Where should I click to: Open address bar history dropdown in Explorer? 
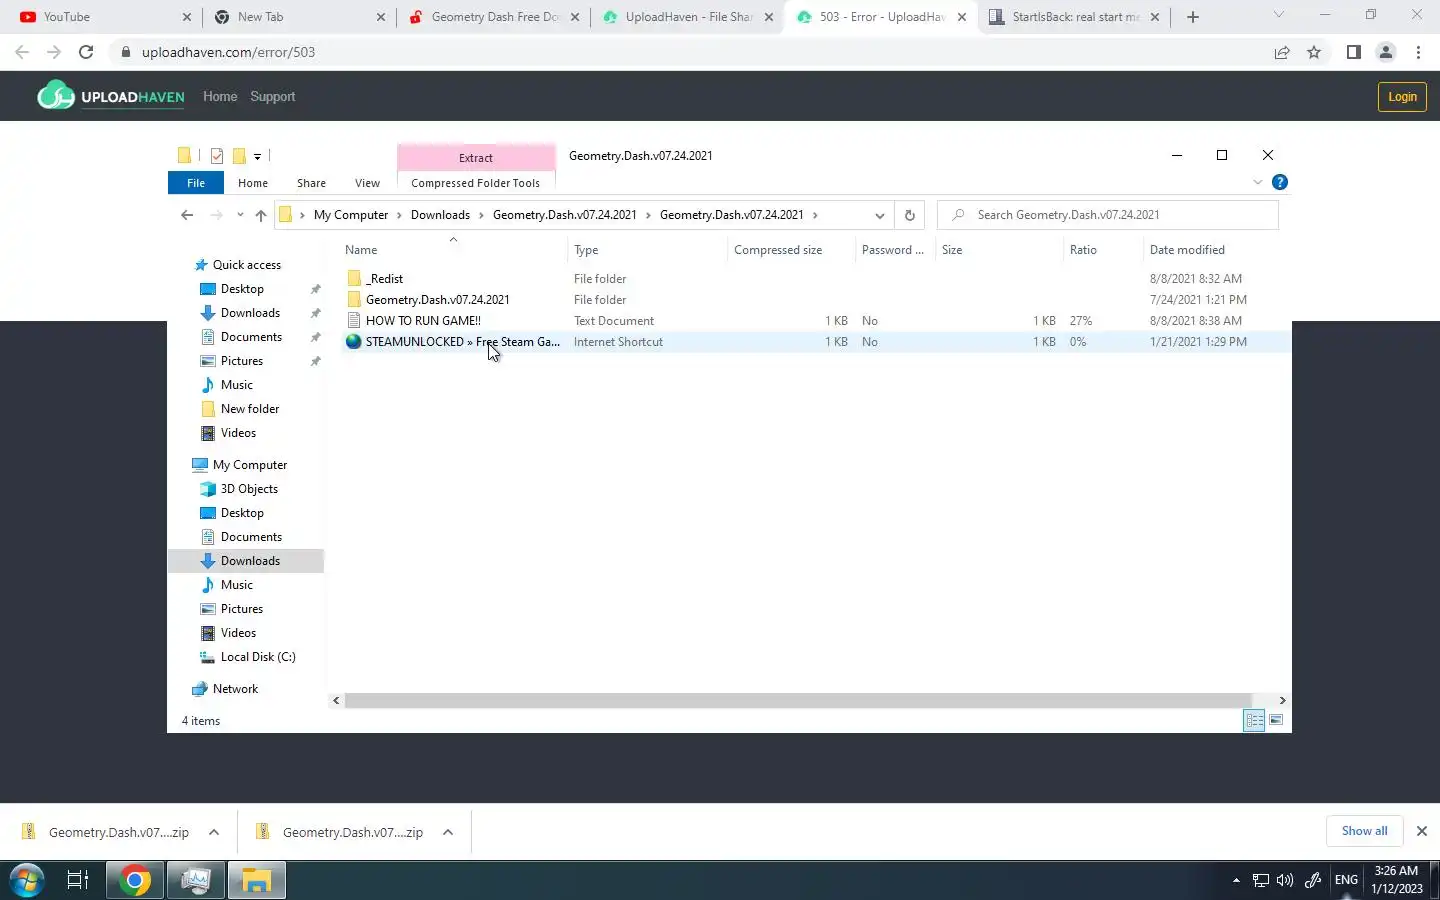click(x=879, y=215)
